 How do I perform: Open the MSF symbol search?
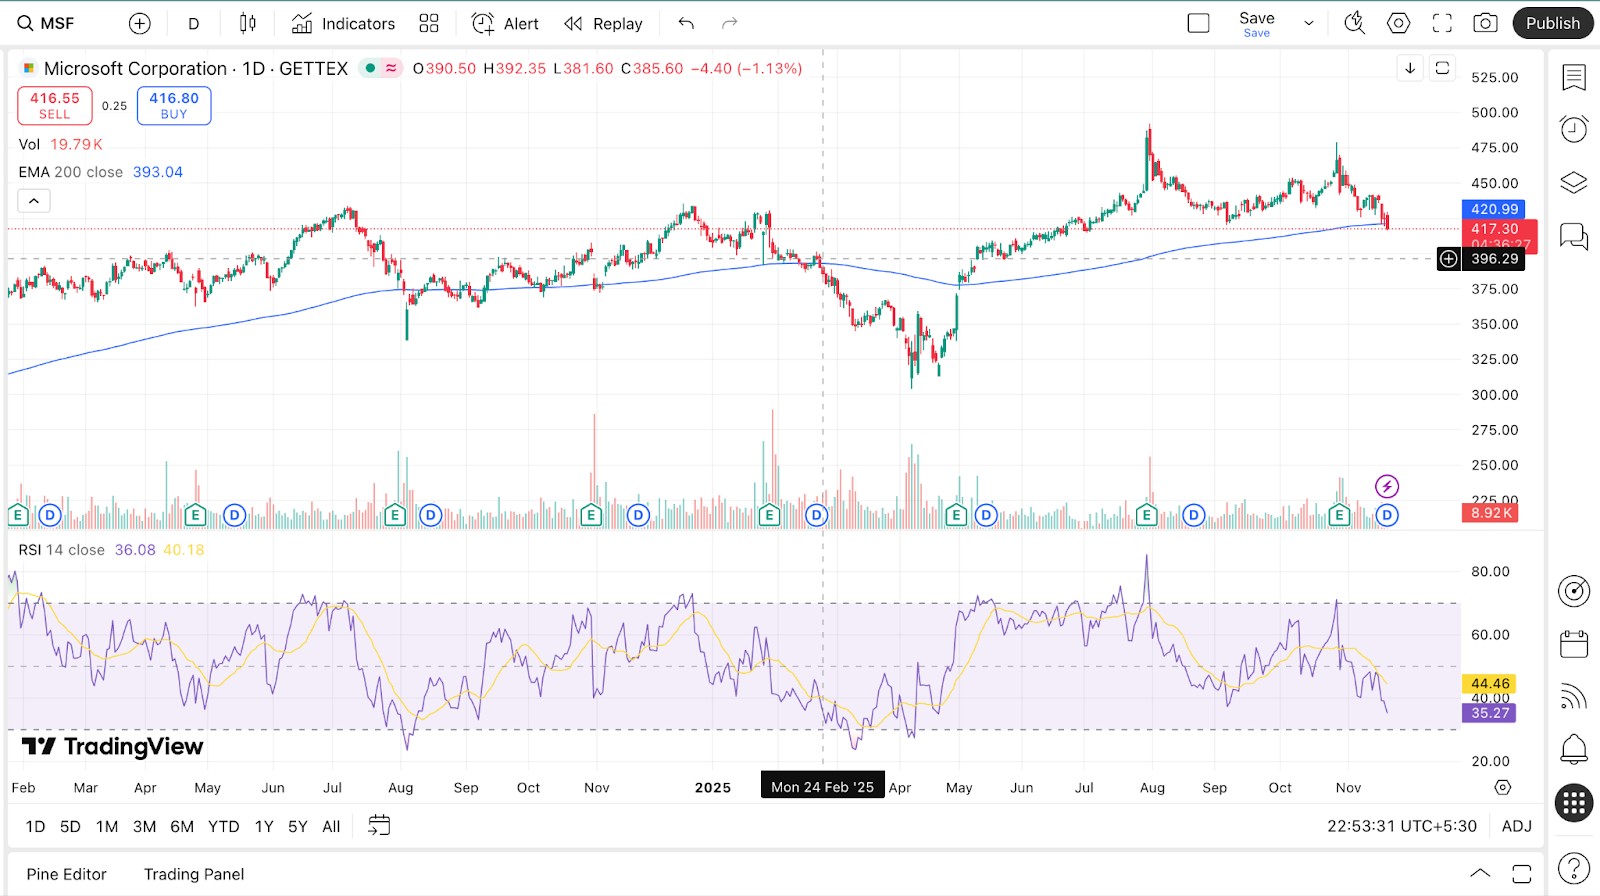point(47,23)
